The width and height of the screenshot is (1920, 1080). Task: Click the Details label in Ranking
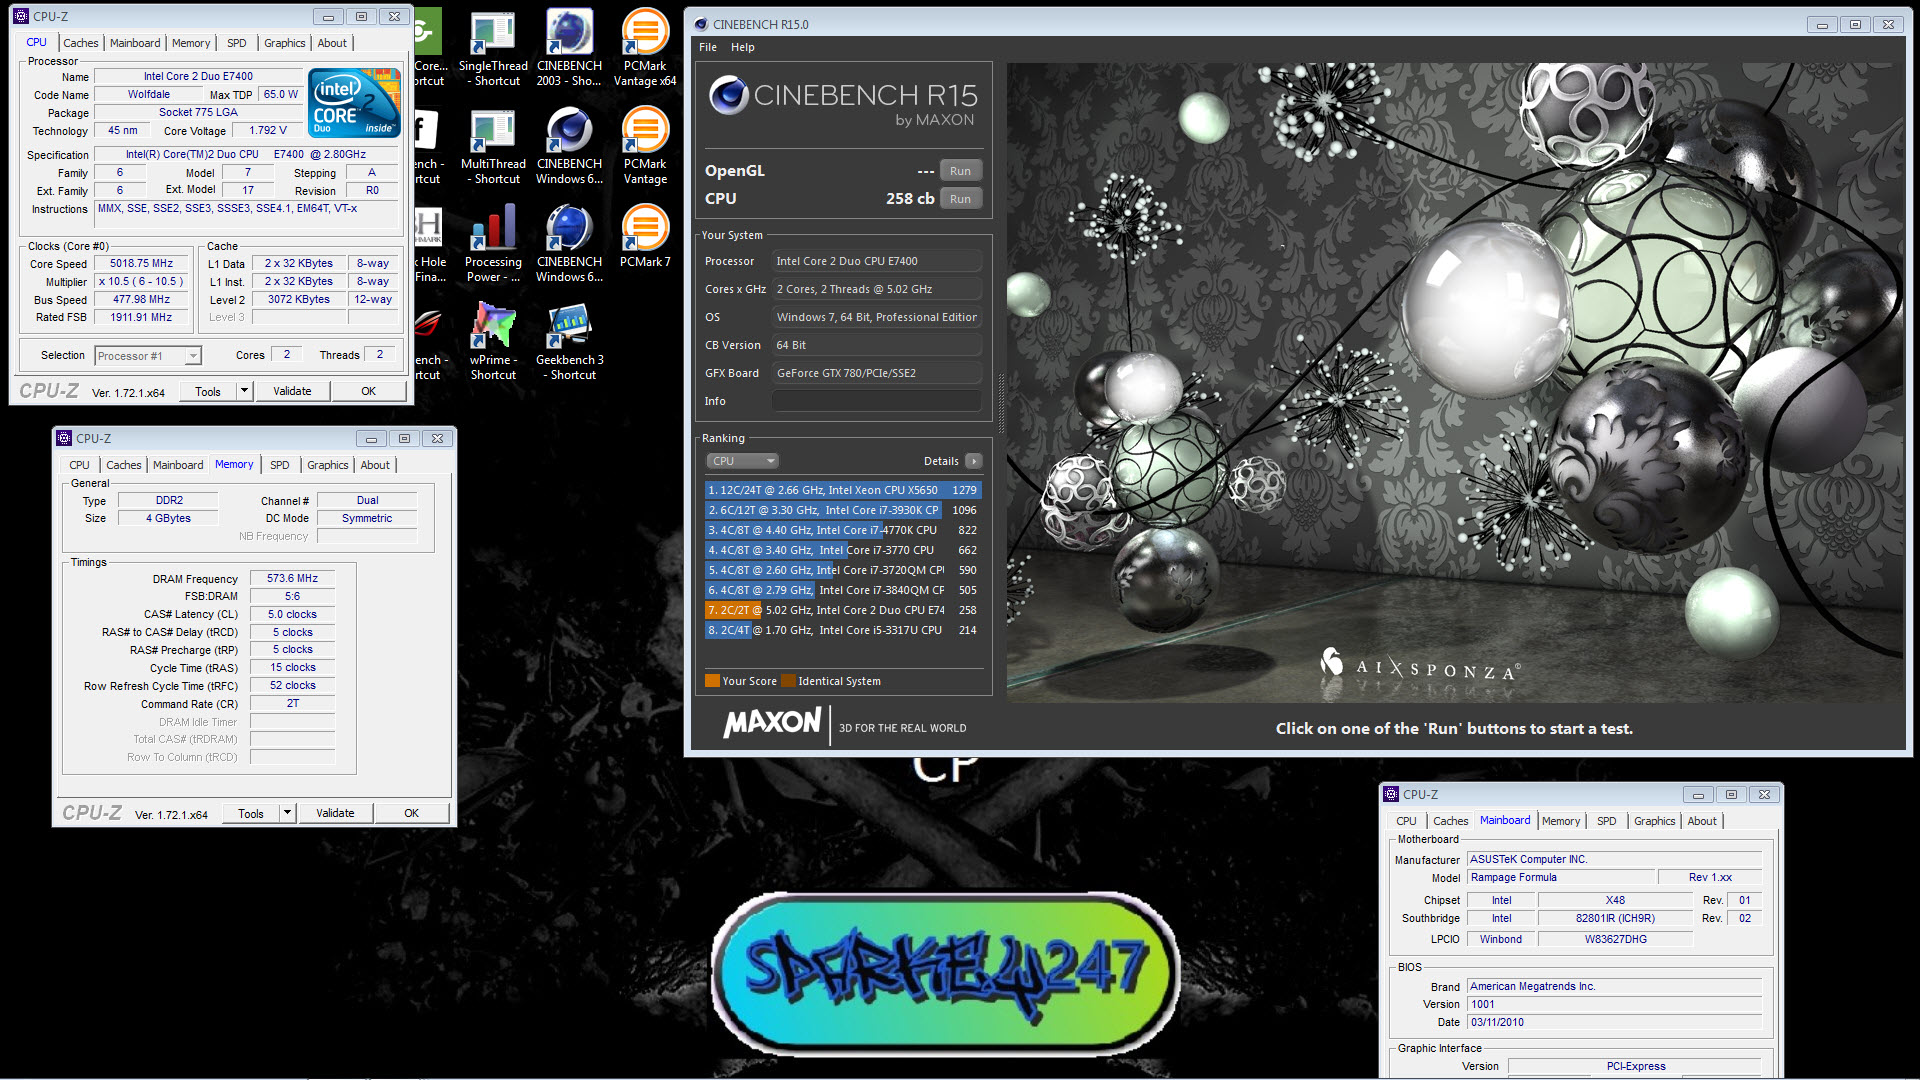click(x=941, y=461)
